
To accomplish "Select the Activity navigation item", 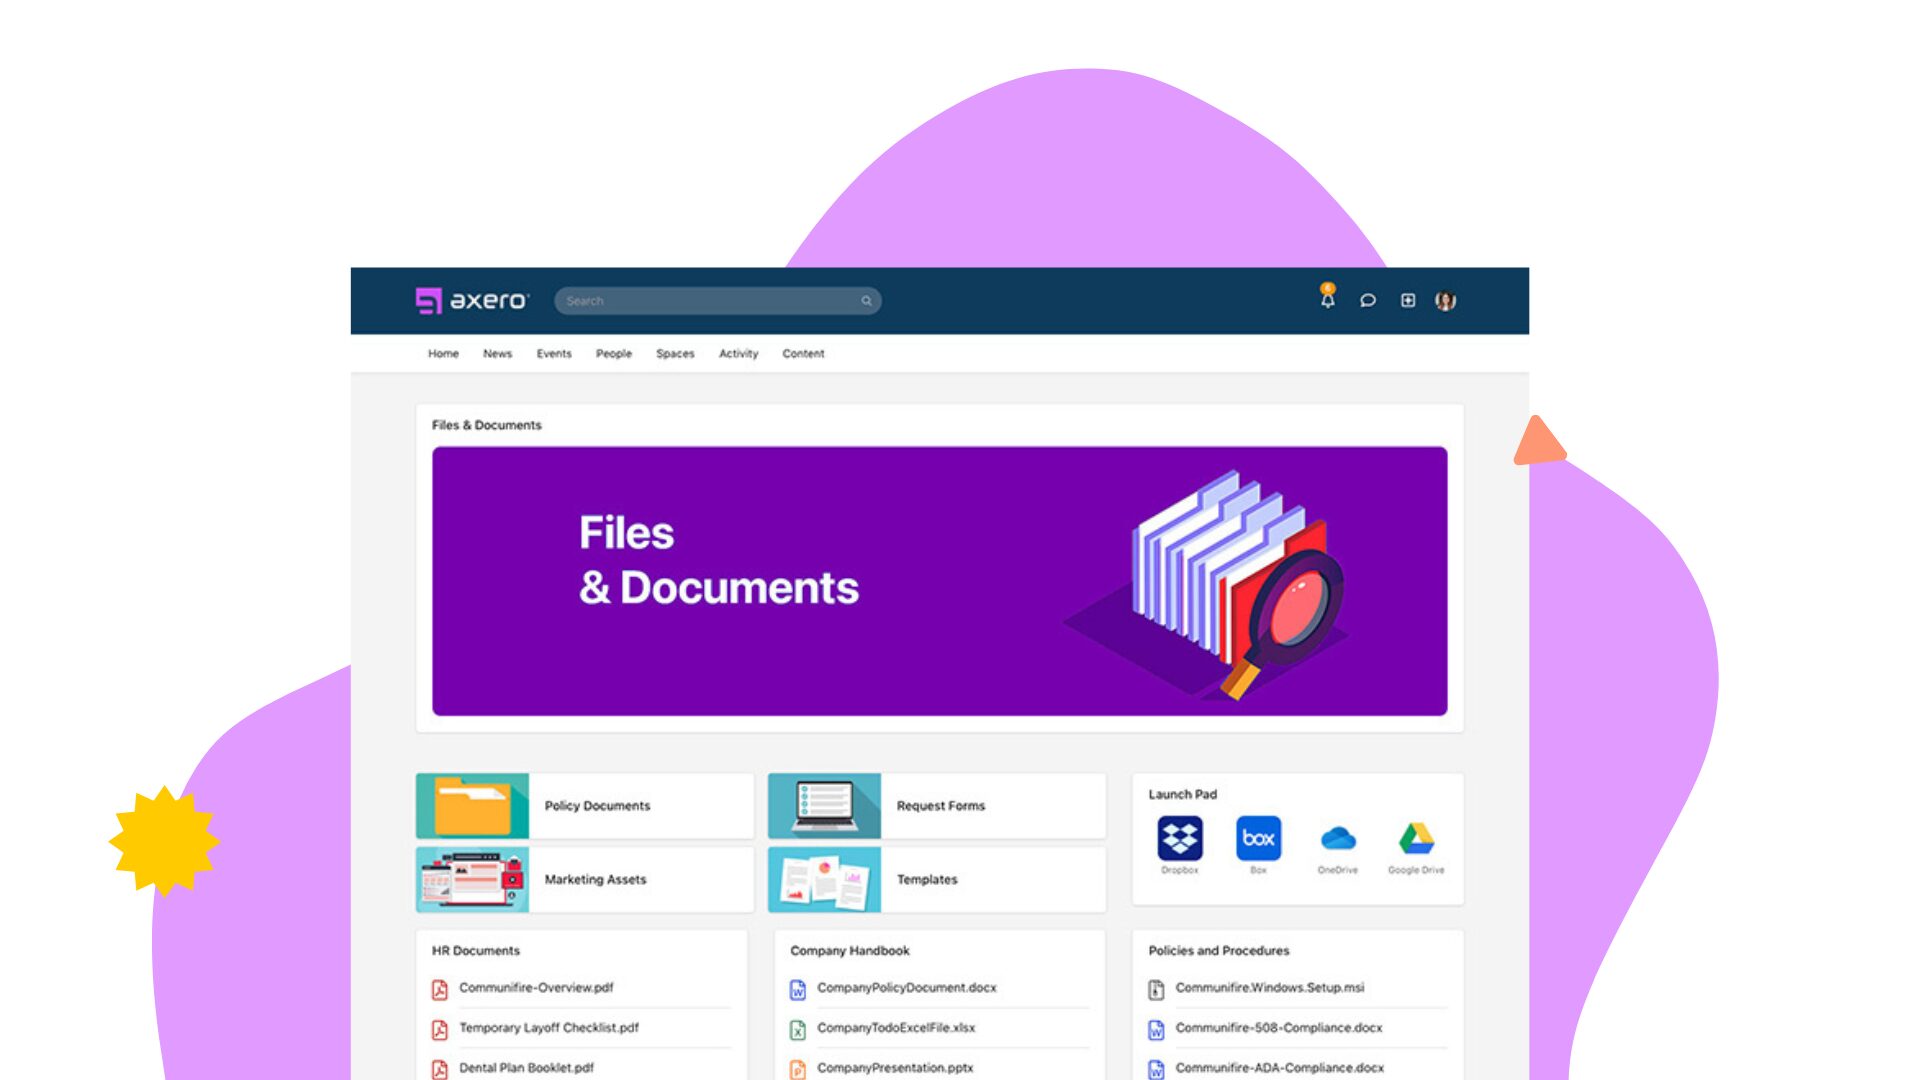I will [x=738, y=353].
